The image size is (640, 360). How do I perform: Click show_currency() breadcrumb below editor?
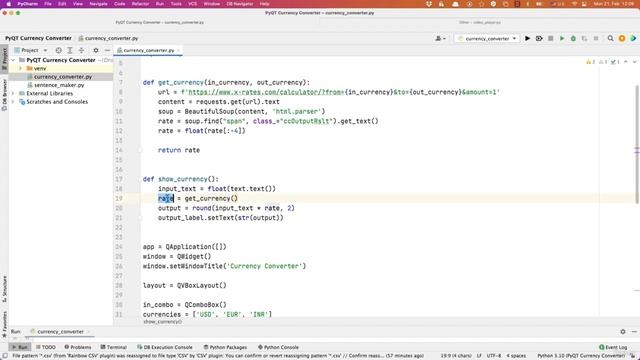(162, 322)
